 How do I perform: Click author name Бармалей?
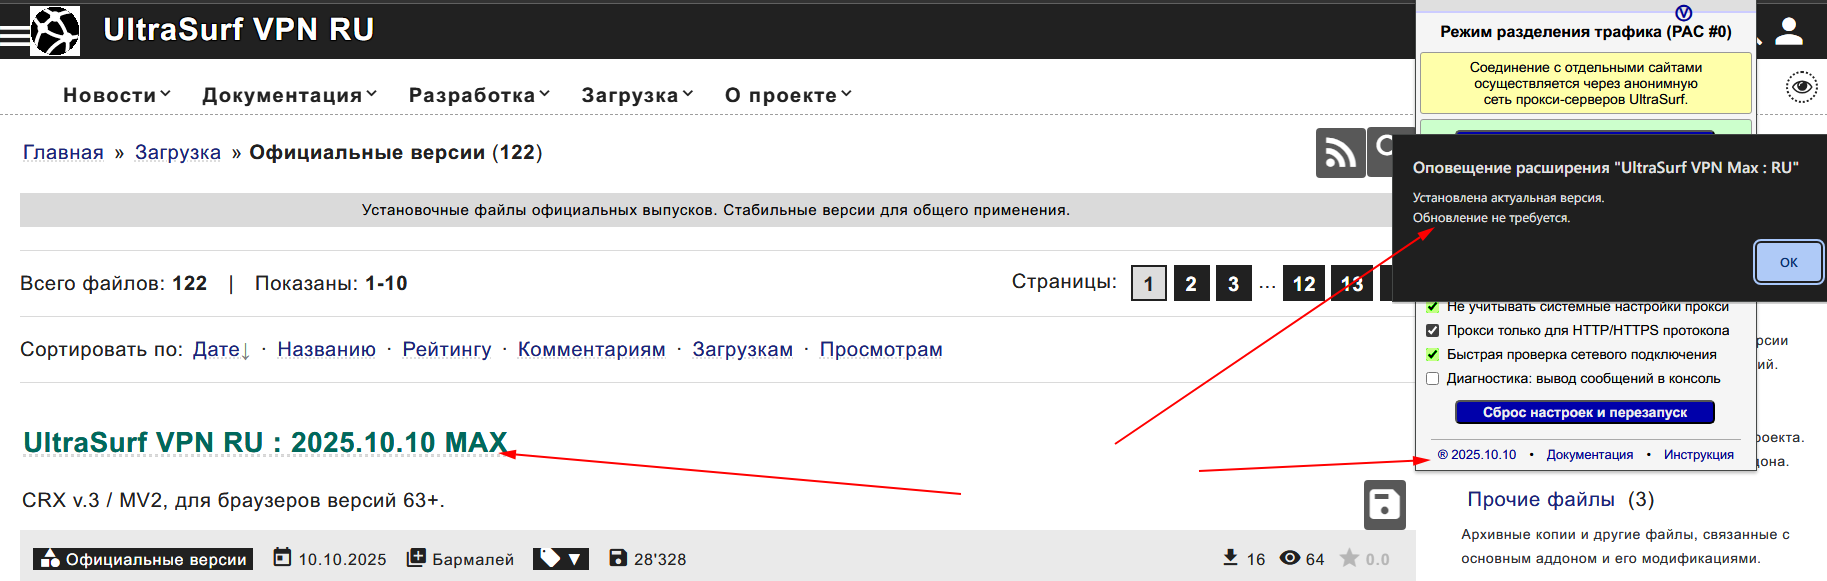click(473, 559)
